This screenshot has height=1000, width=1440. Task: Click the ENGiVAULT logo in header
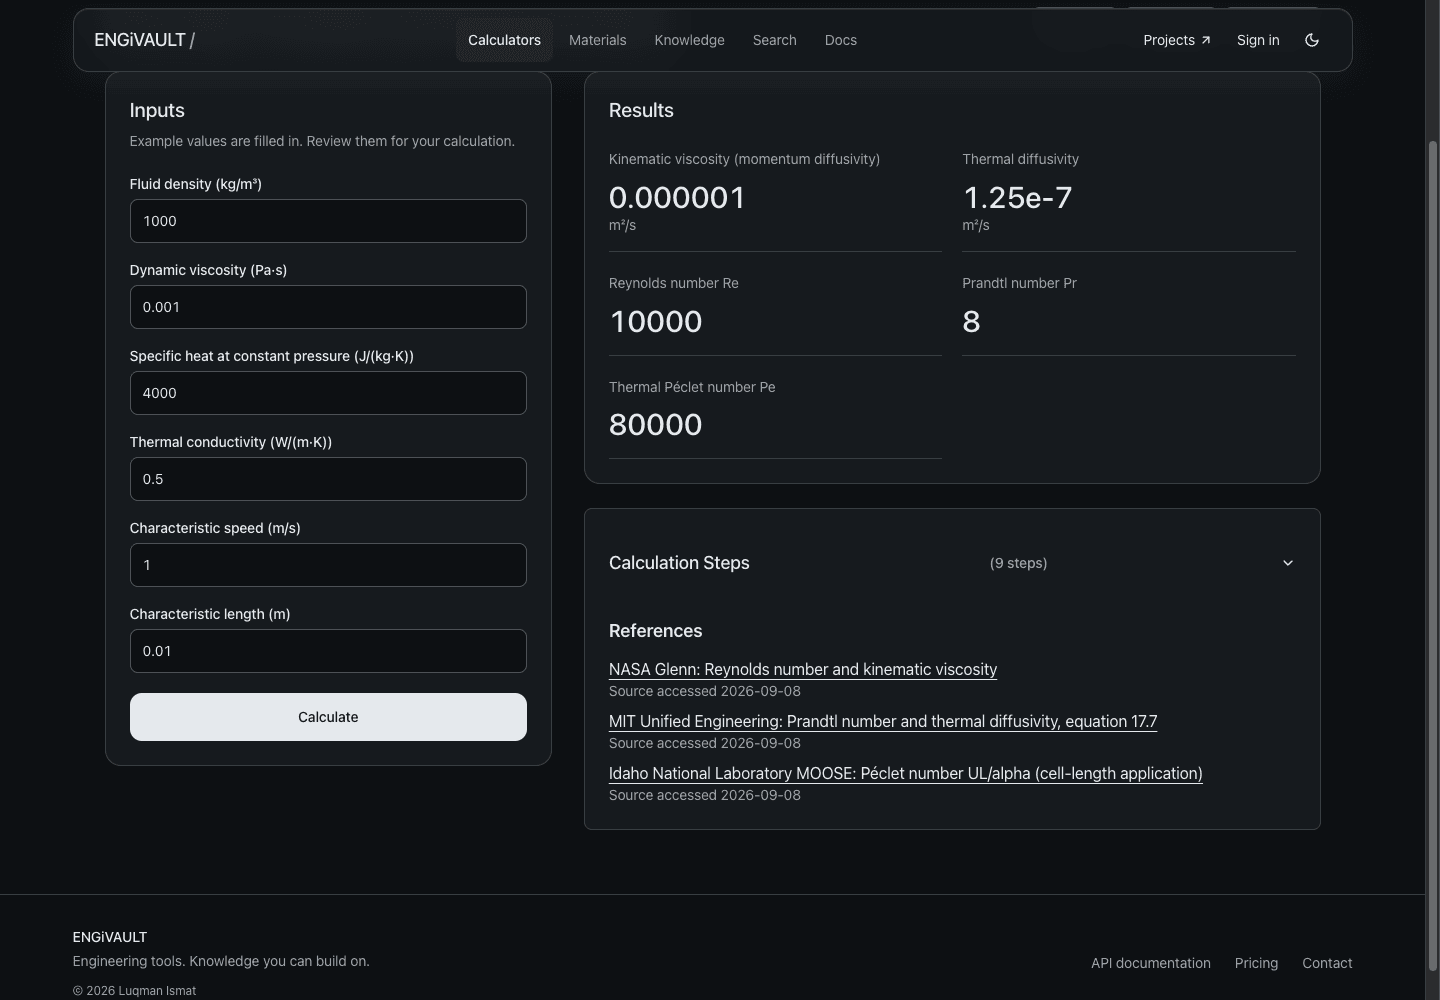(x=144, y=40)
